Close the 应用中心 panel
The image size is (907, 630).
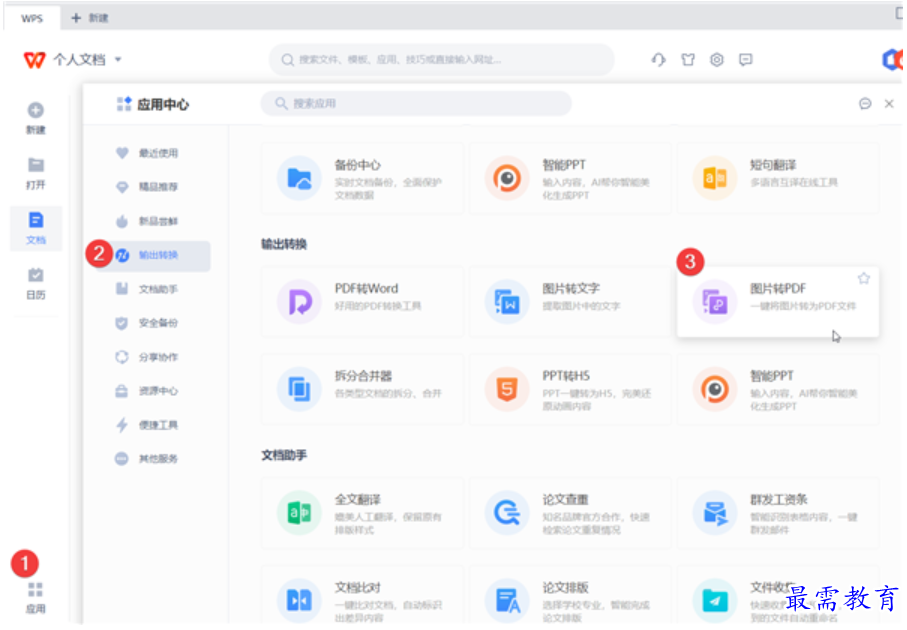point(889,104)
